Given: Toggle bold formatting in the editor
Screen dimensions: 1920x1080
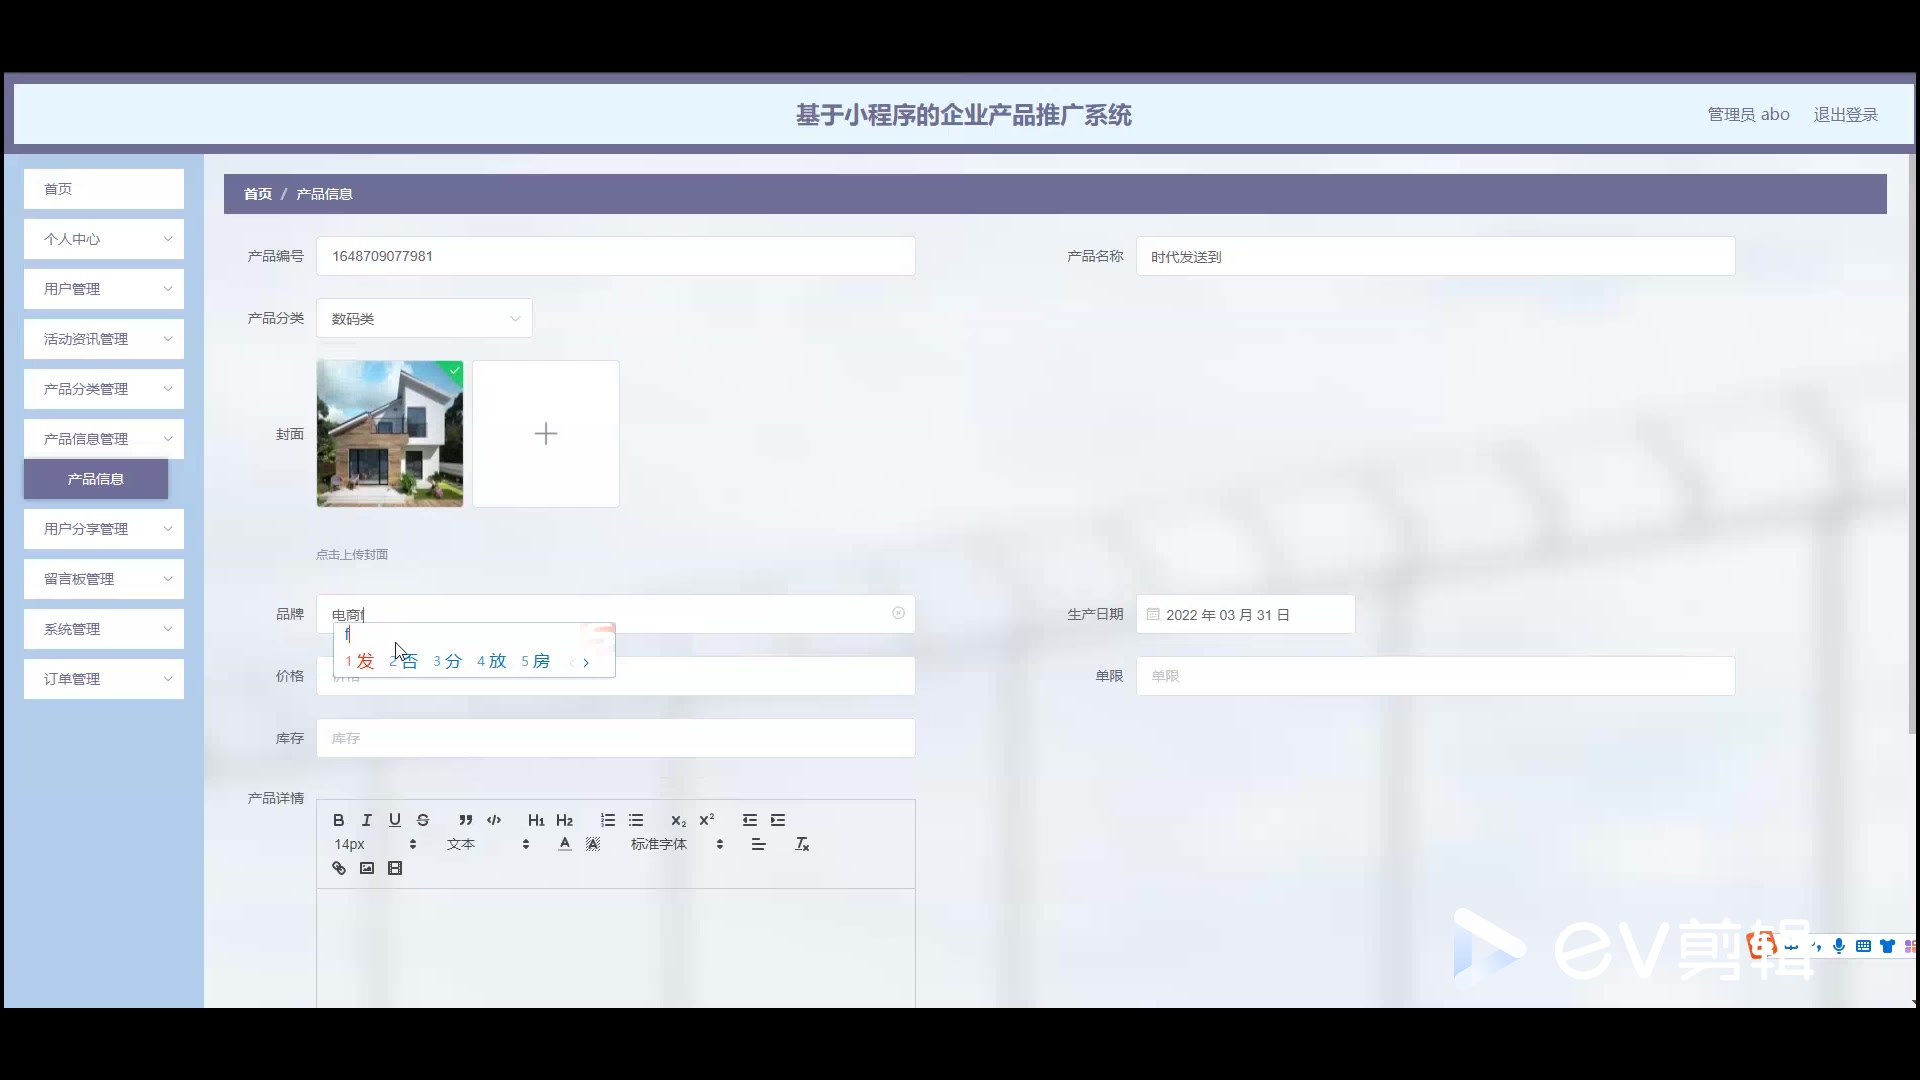Looking at the screenshot, I should (x=338, y=820).
